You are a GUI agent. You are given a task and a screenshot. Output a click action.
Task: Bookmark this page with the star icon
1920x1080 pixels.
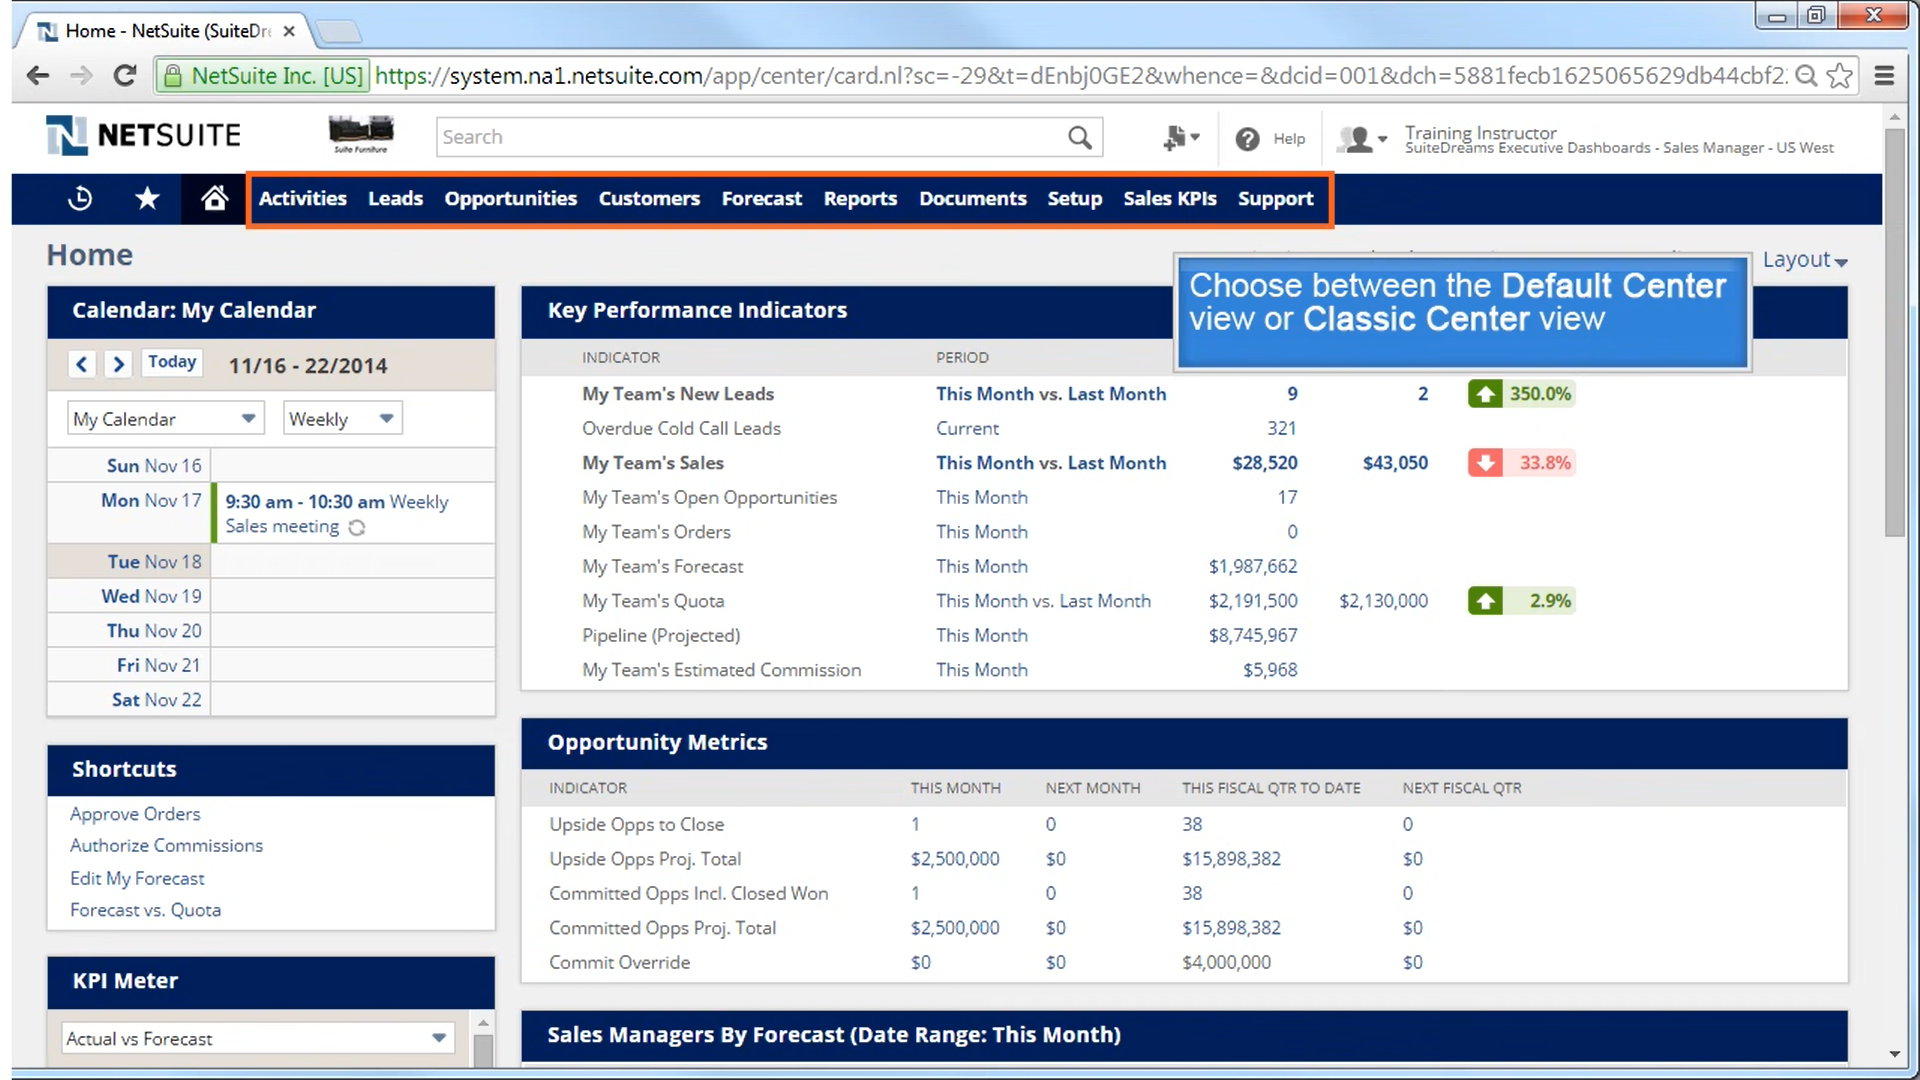[x=1840, y=75]
